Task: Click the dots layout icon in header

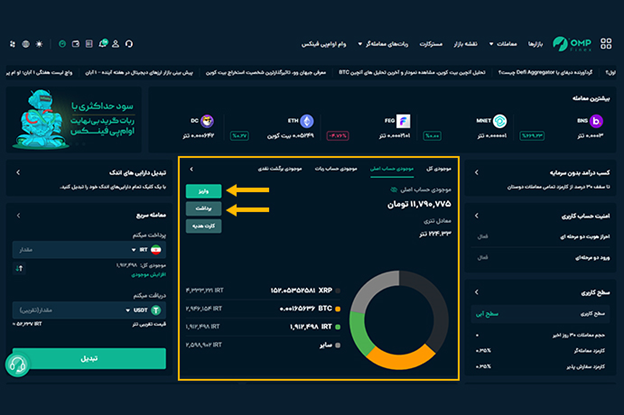Action: pos(13,44)
